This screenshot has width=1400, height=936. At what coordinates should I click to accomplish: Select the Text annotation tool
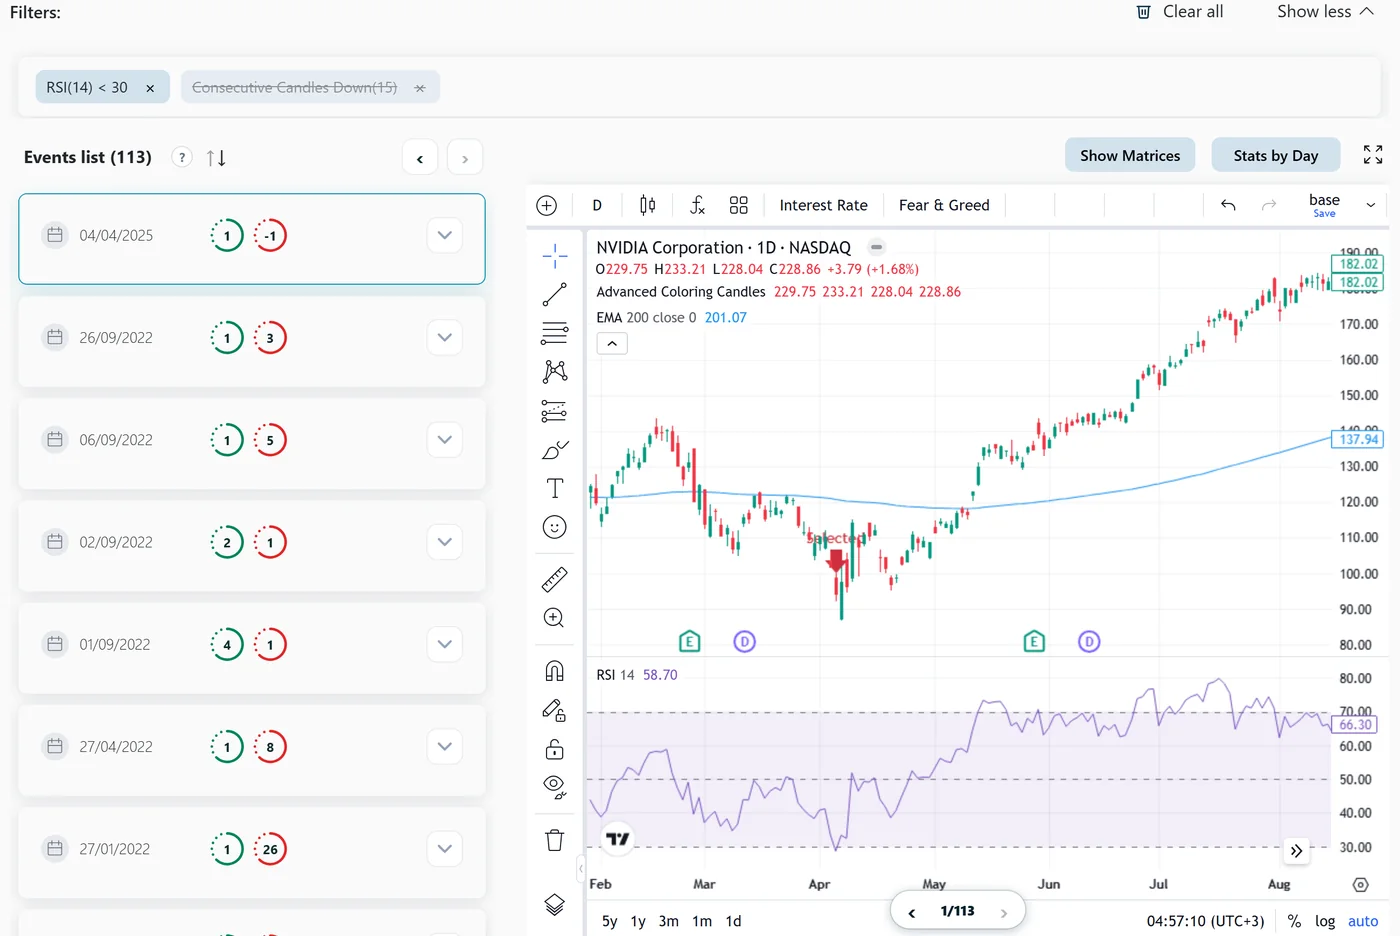click(x=555, y=488)
